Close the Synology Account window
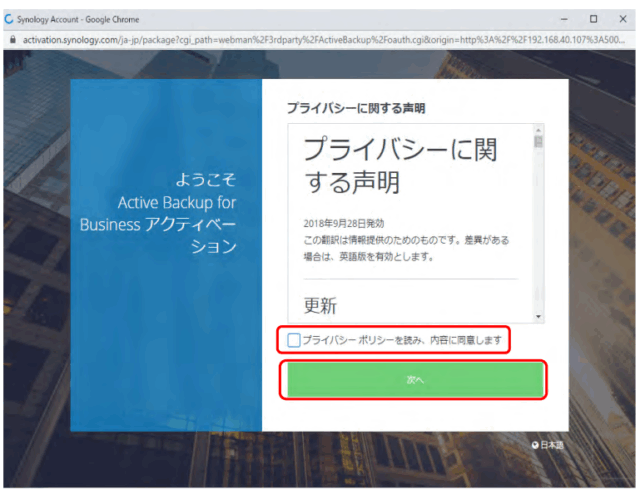Screen dimensions: 640x489 tap(622, 19)
